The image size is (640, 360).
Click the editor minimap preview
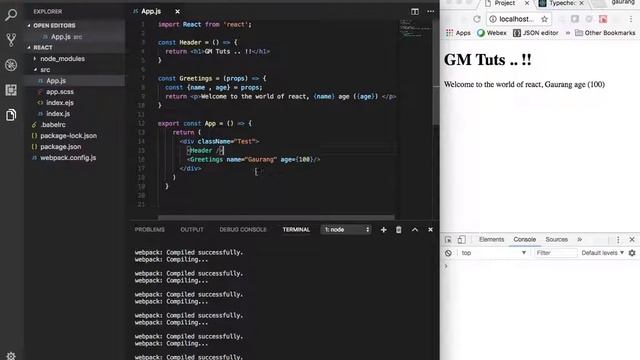point(415,28)
